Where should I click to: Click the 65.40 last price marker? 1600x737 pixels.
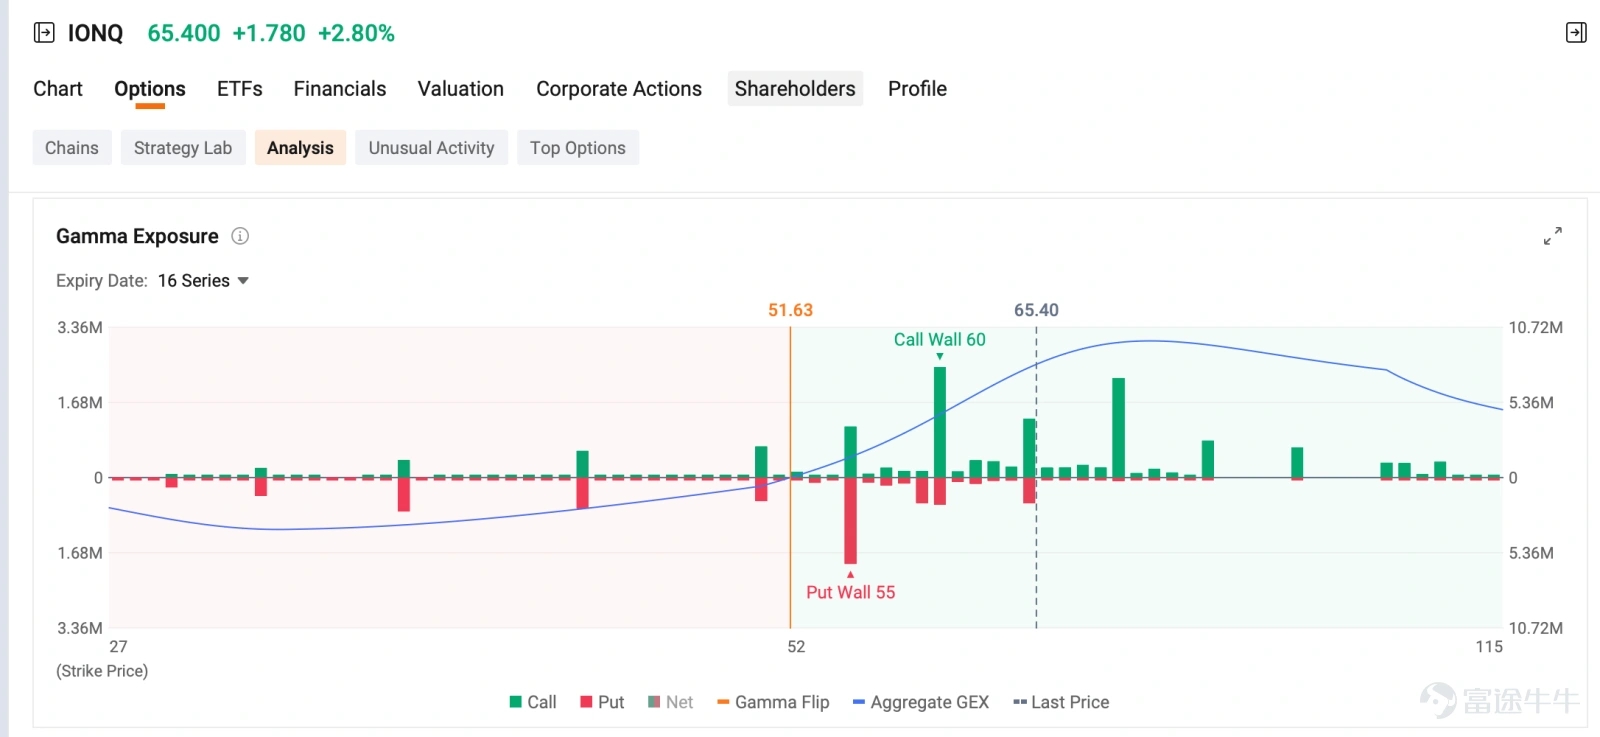(x=1036, y=310)
